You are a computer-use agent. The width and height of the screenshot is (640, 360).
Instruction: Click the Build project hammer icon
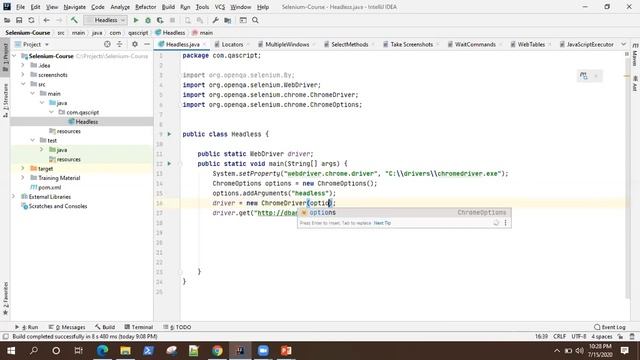74,20
